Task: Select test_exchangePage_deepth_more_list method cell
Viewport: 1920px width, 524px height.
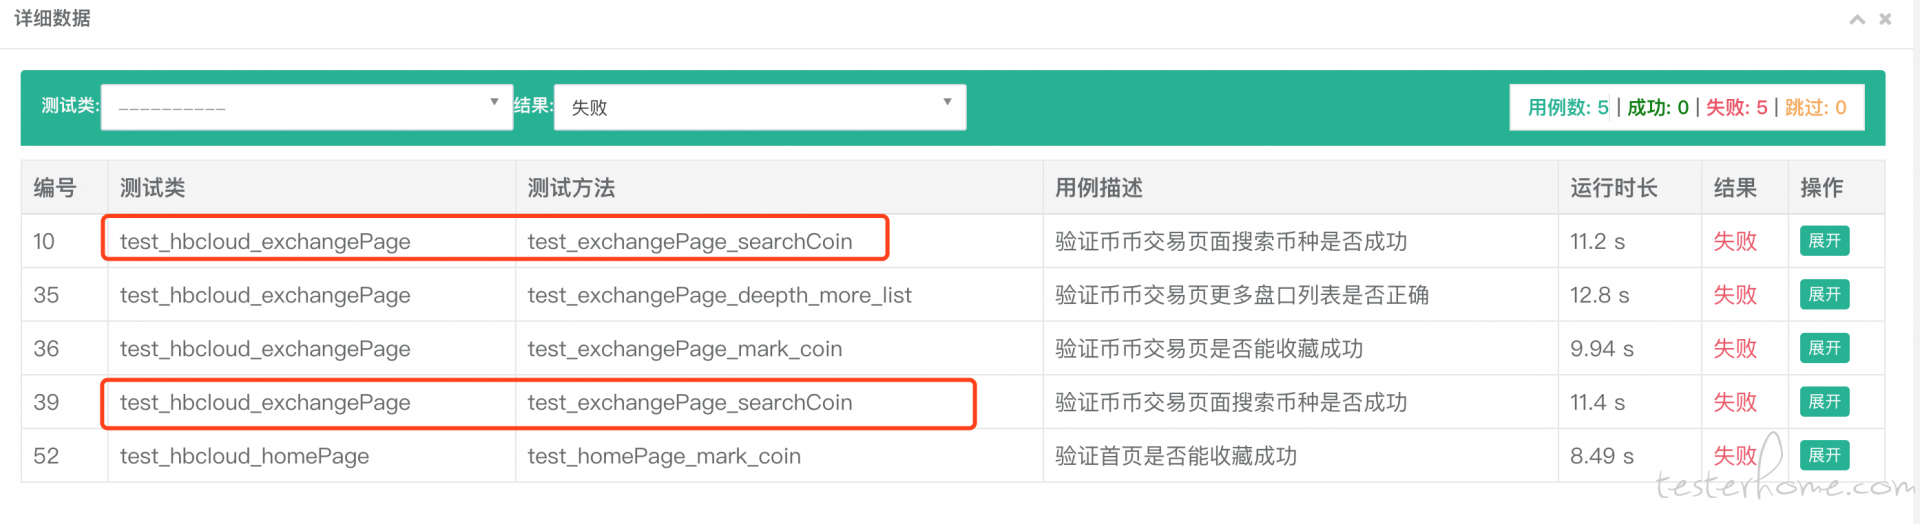Action: 720,295
